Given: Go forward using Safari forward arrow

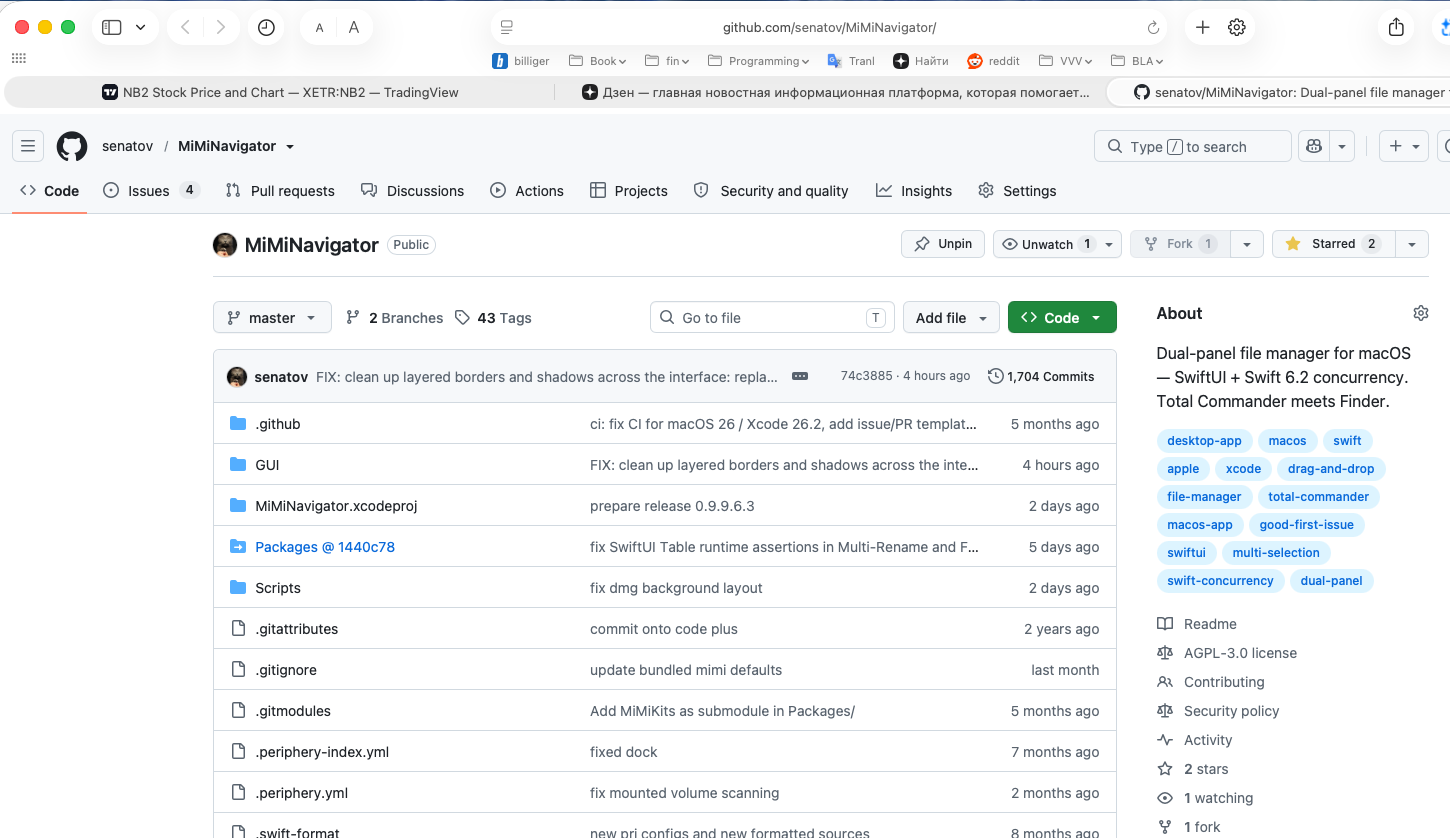Looking at the screenshot, I should coord(221,27).
